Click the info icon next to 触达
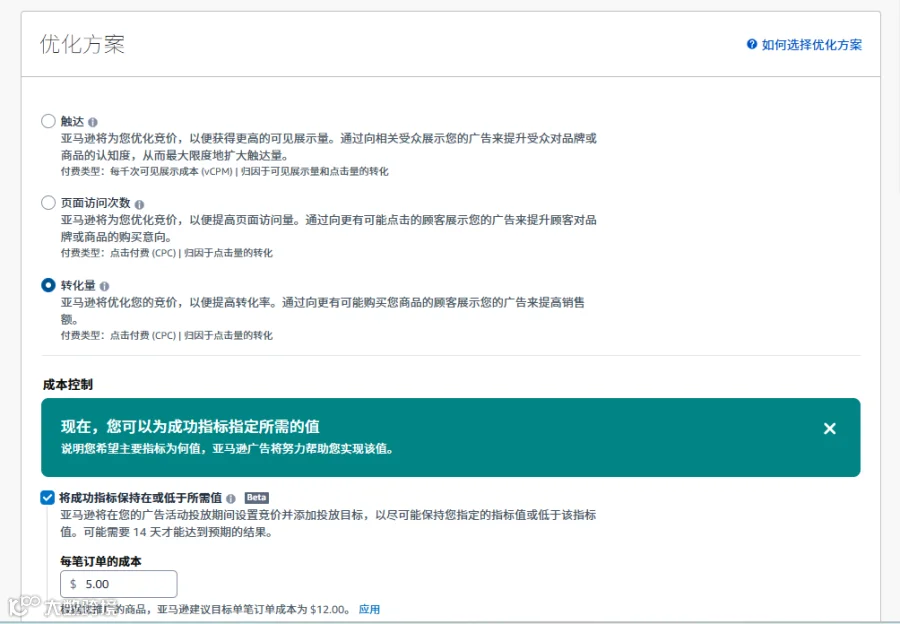 [x=93, y=122]
